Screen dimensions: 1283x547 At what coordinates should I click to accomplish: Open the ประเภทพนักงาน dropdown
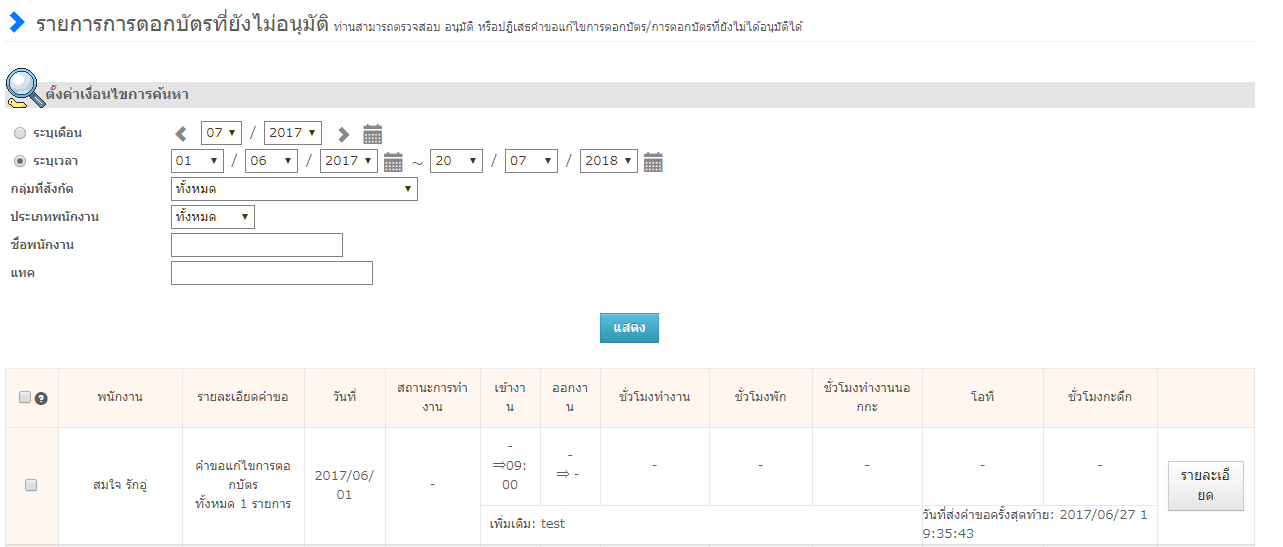click(213, 217)
